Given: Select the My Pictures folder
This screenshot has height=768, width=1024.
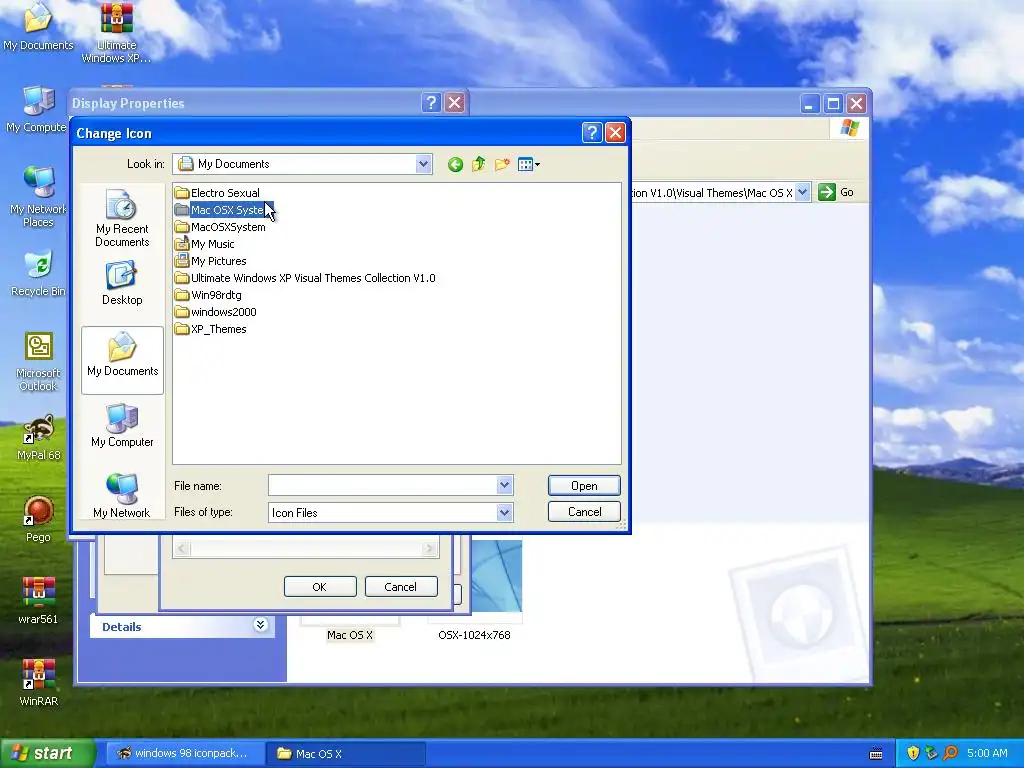Looking at the screenshot, I should tap(210, 261).
